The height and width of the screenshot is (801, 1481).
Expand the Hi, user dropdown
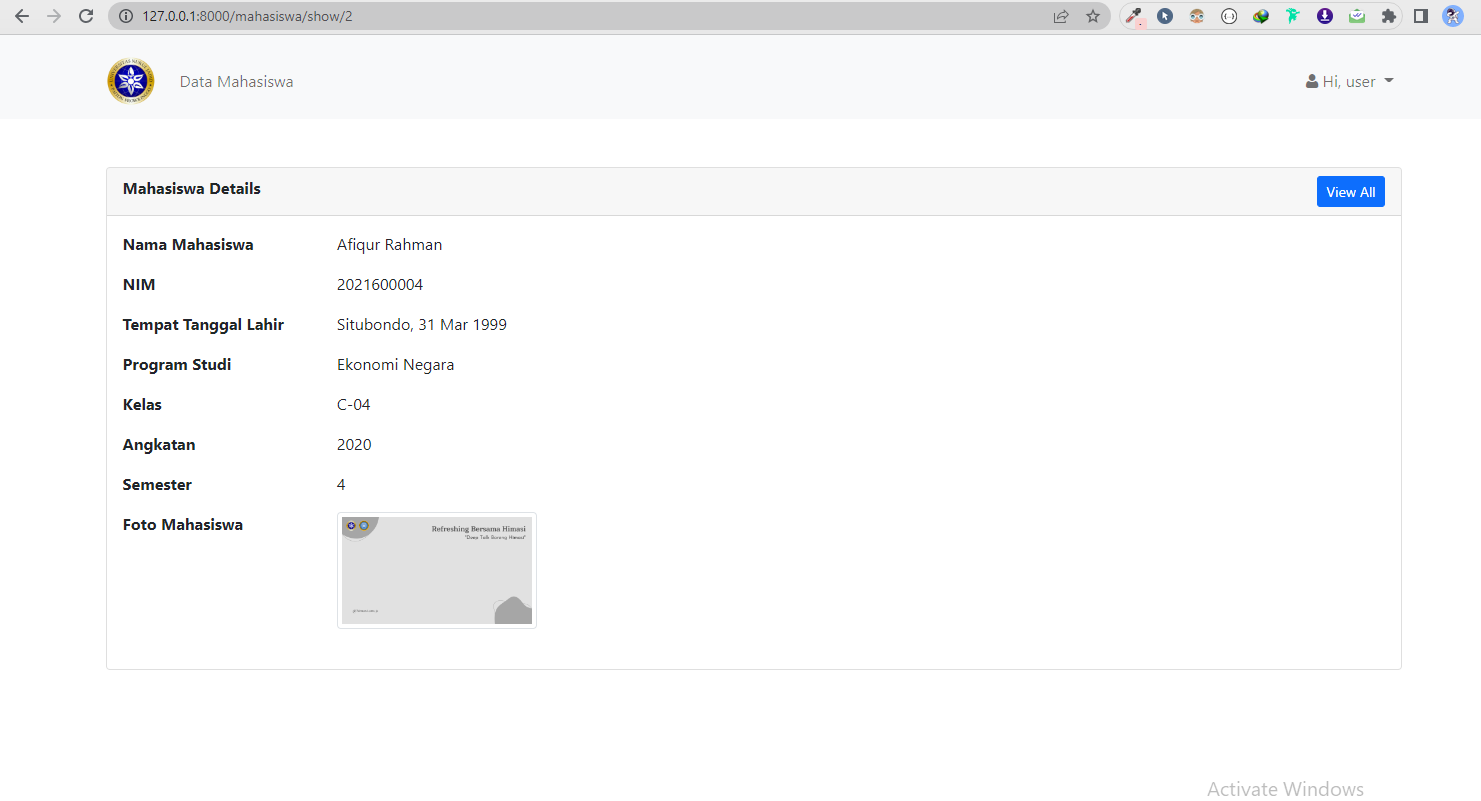pyautogui.click(x=1350, y=81)
